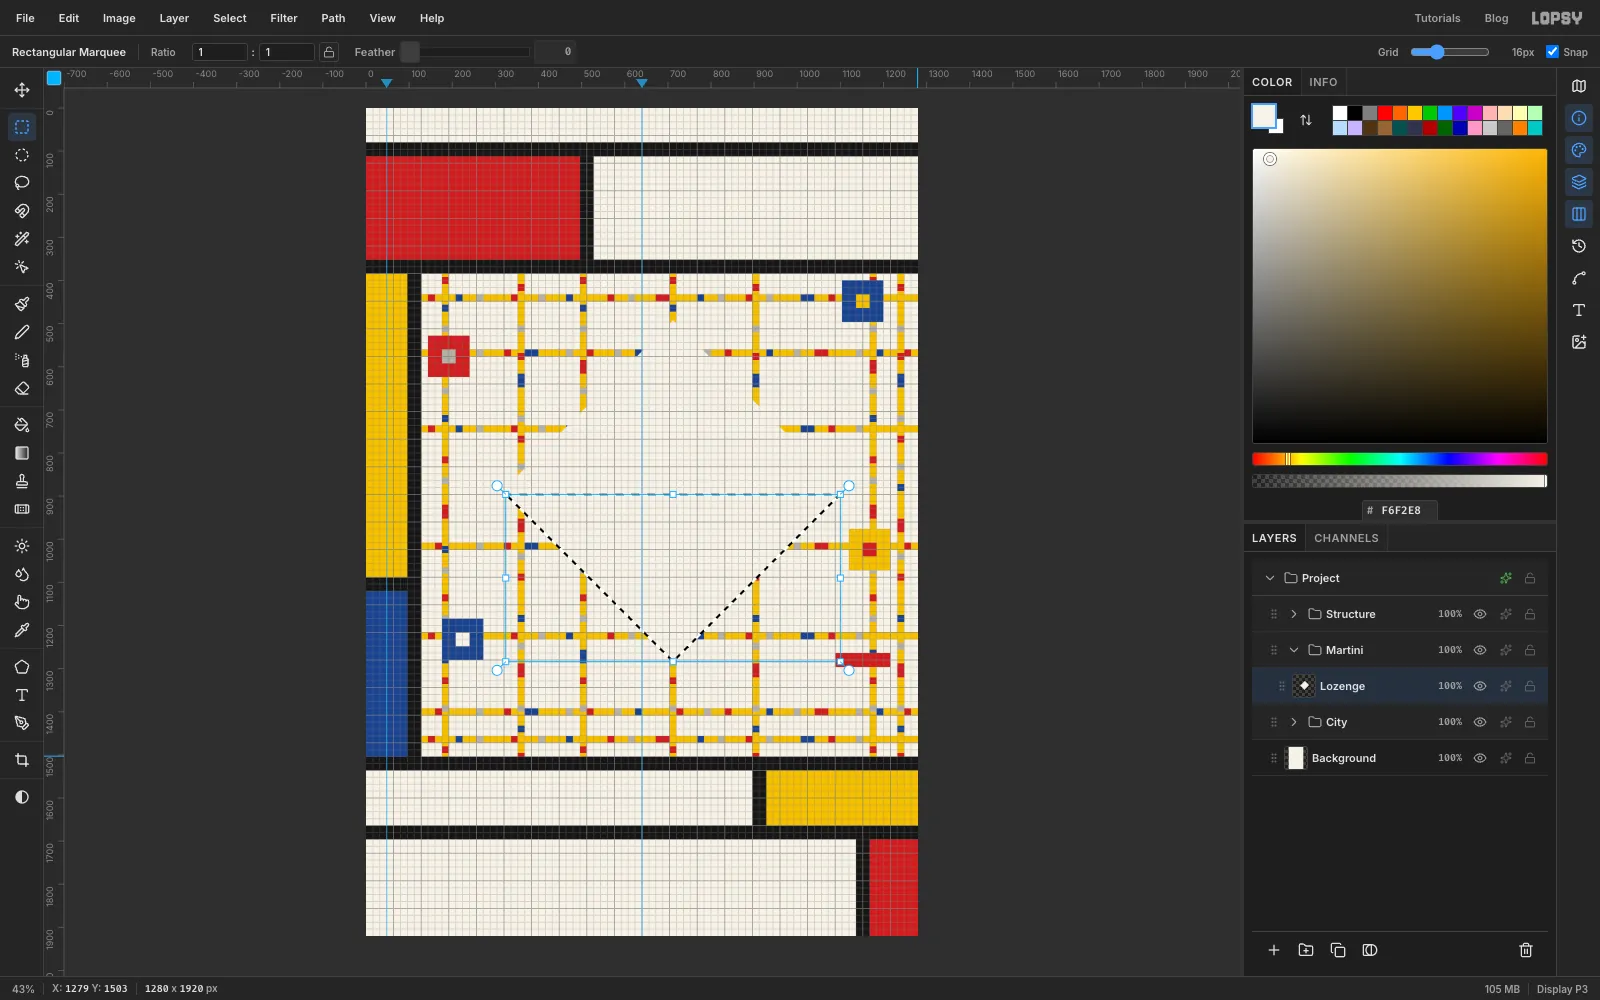
Task: Select the Crop tool
Action: coord(22,760)
